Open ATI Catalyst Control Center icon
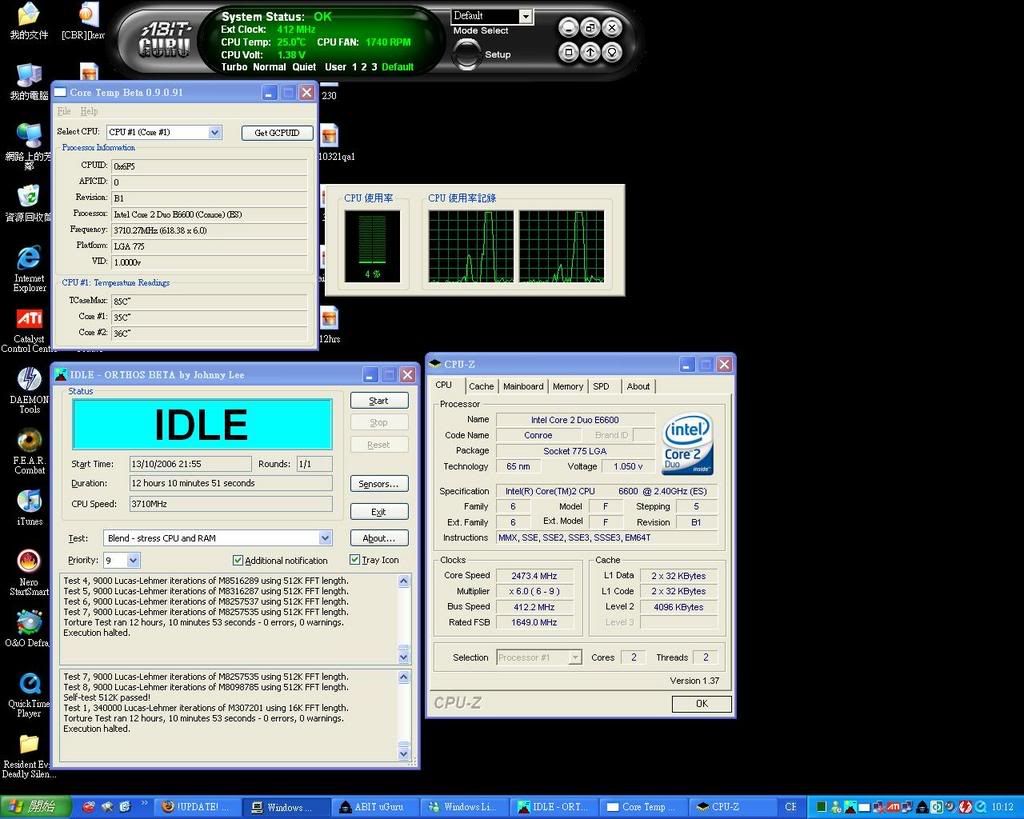The width and height of the screenshot is (1024, 819). (29, 329)
